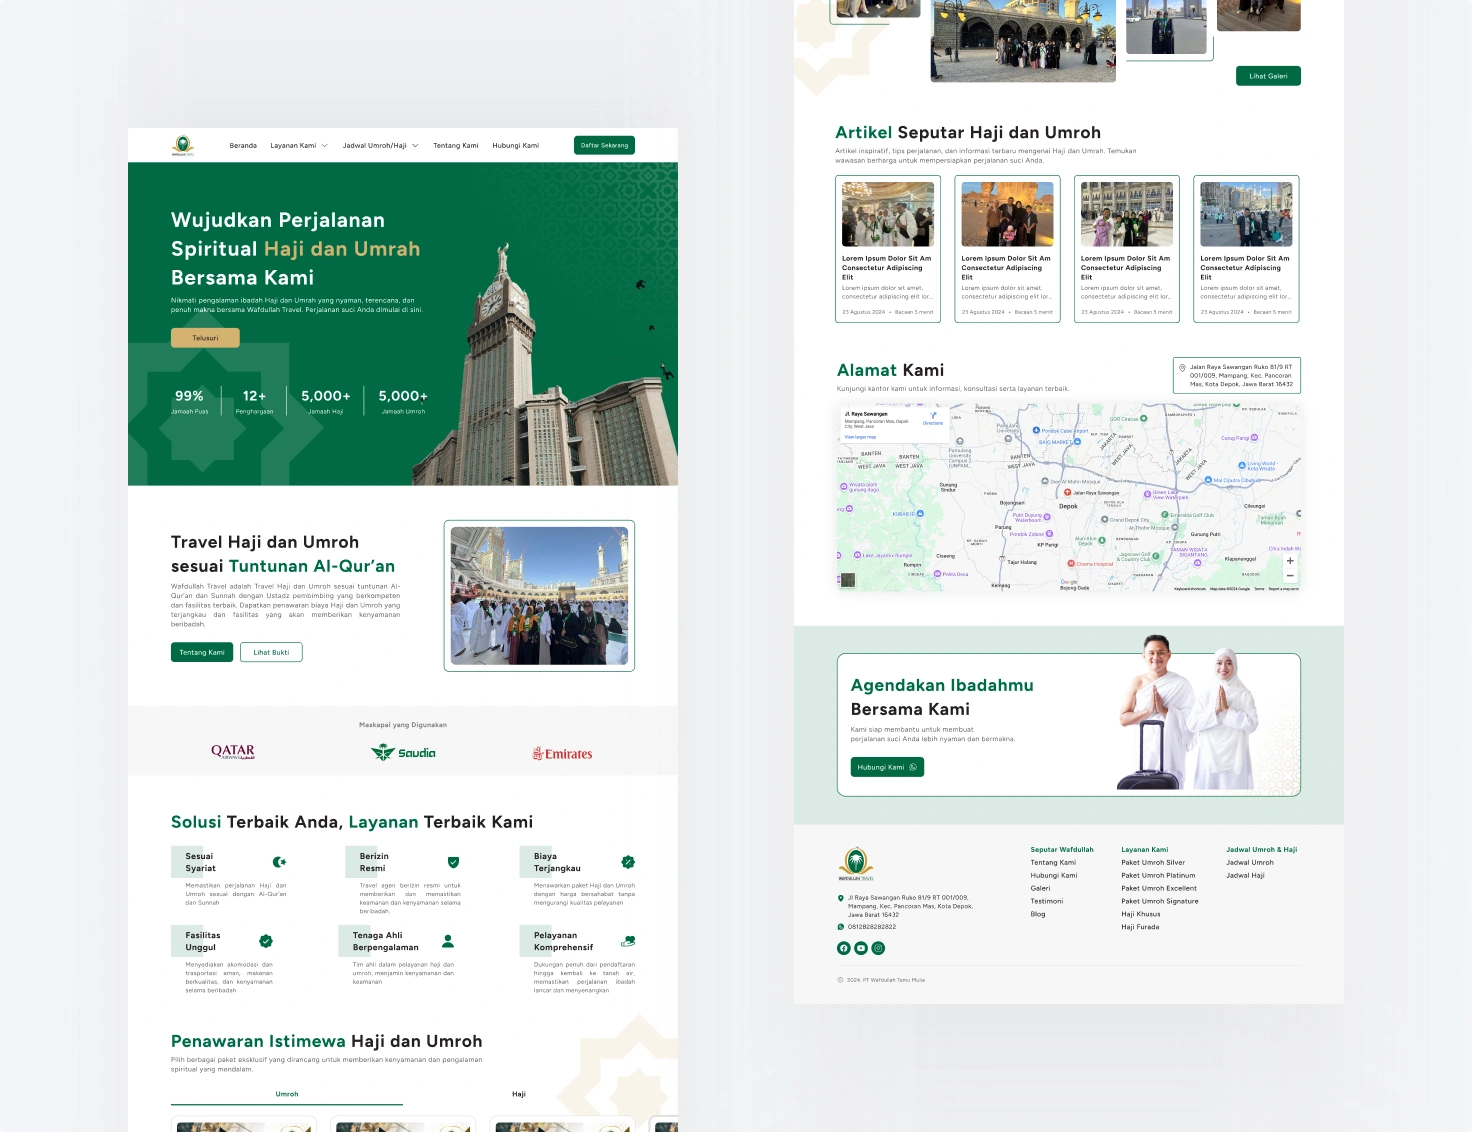Open the Hubungi Kami footer link
Image resolution: width=1472 pixels, height=1132 pixels.
coord(1054,875)
